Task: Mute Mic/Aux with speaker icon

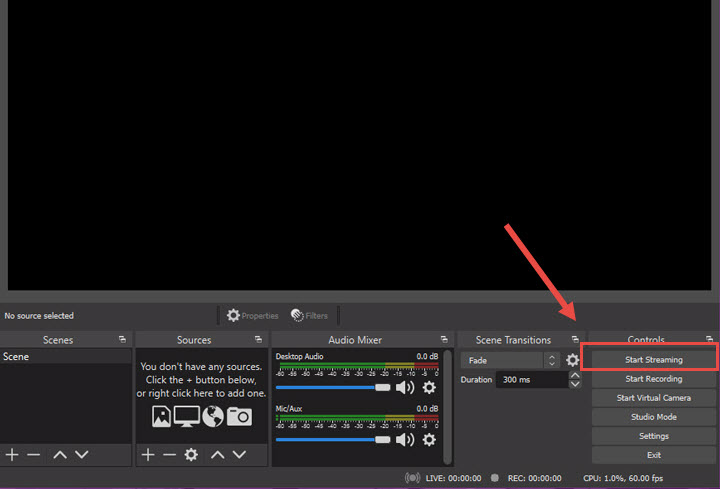Action: pos(405,440)
